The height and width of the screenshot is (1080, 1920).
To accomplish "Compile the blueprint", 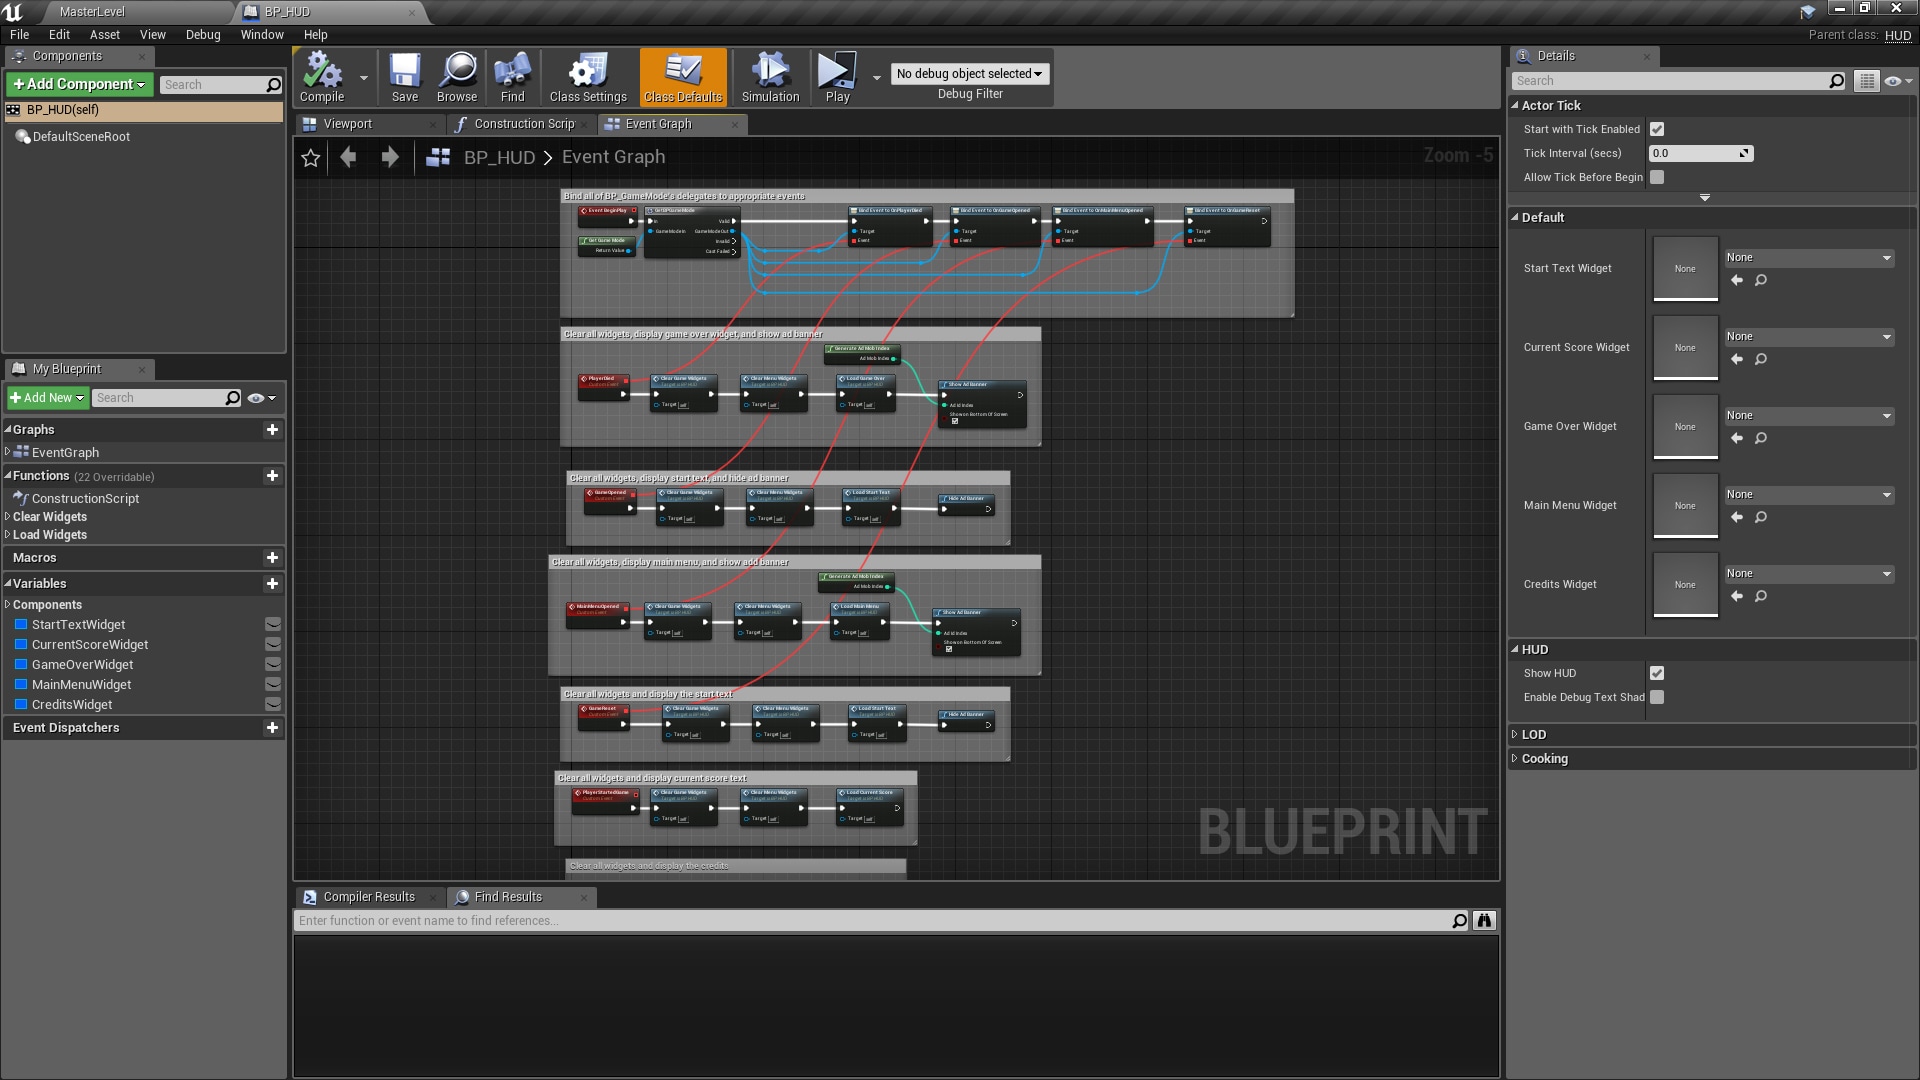I will pyautogui.click(x=320, y=77).
